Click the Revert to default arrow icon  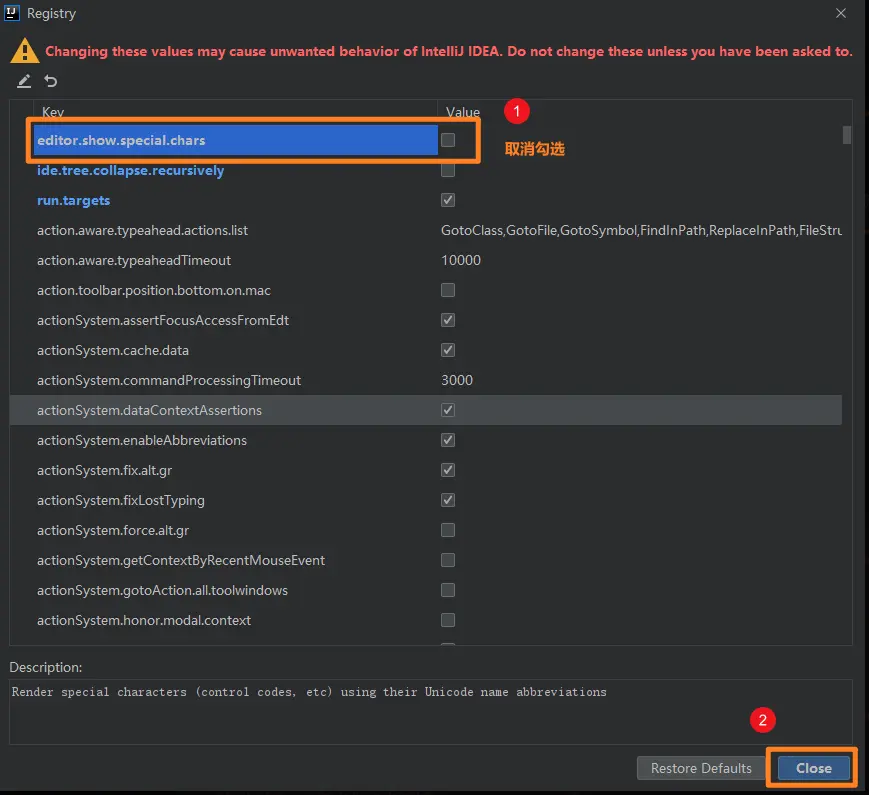50,81
